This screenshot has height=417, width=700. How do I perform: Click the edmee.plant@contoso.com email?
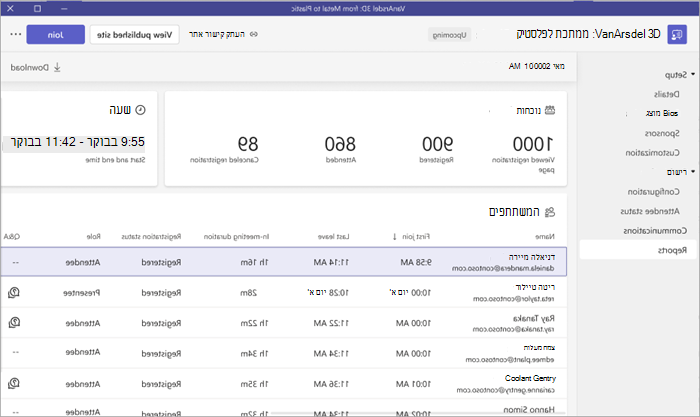coord(510,359)
